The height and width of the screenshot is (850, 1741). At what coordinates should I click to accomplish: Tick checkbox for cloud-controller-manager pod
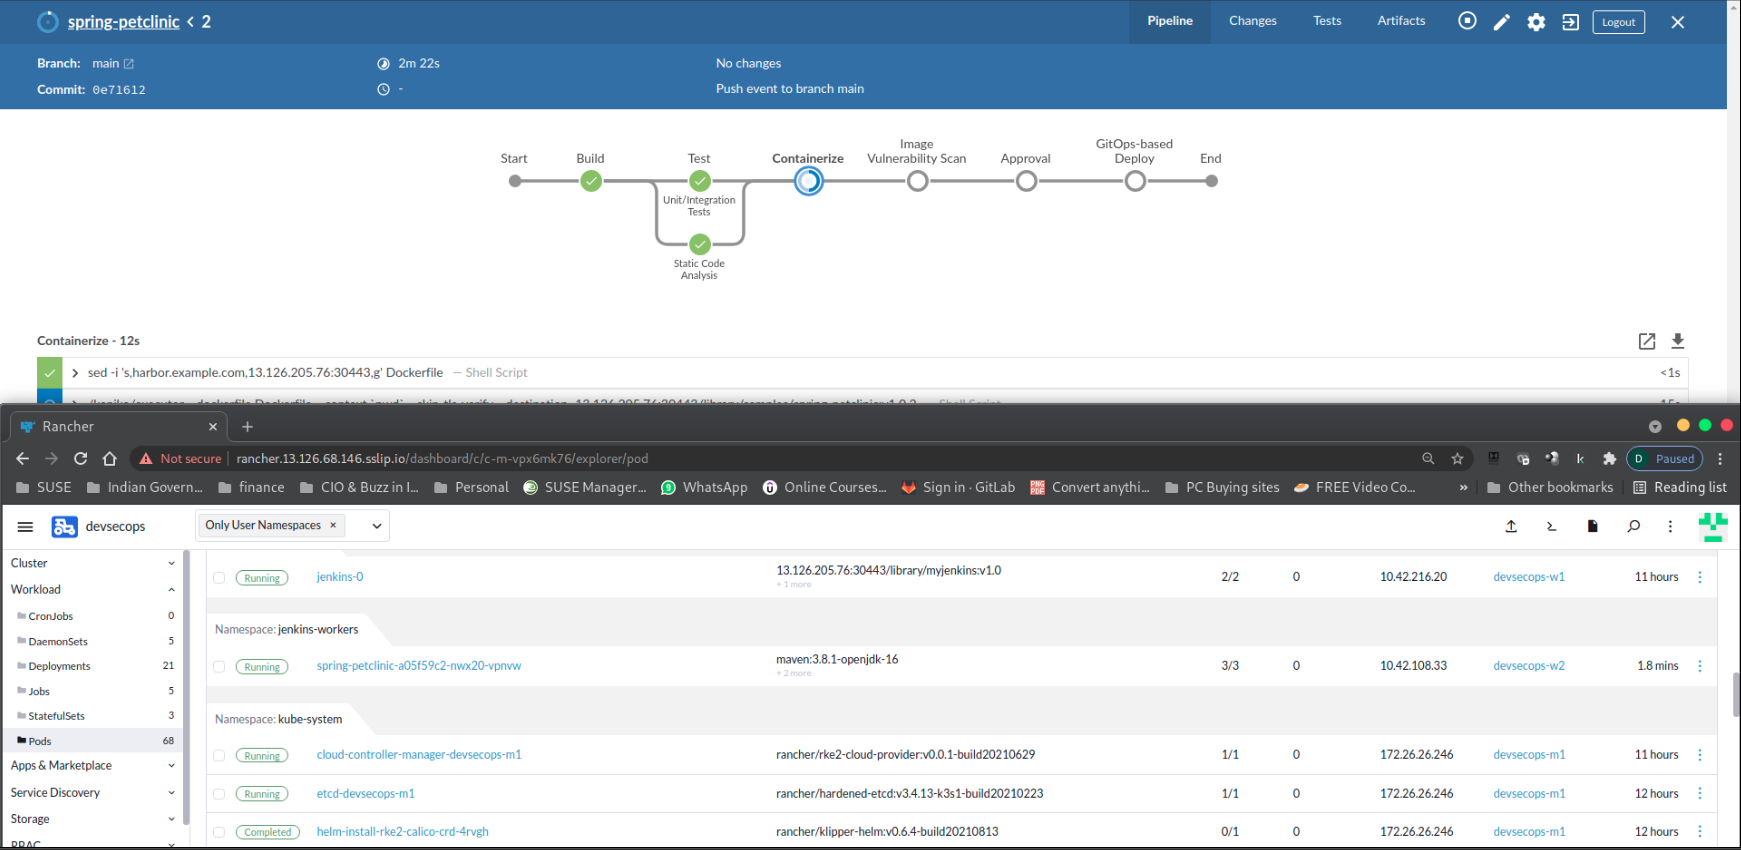click(x=219, y=756)
